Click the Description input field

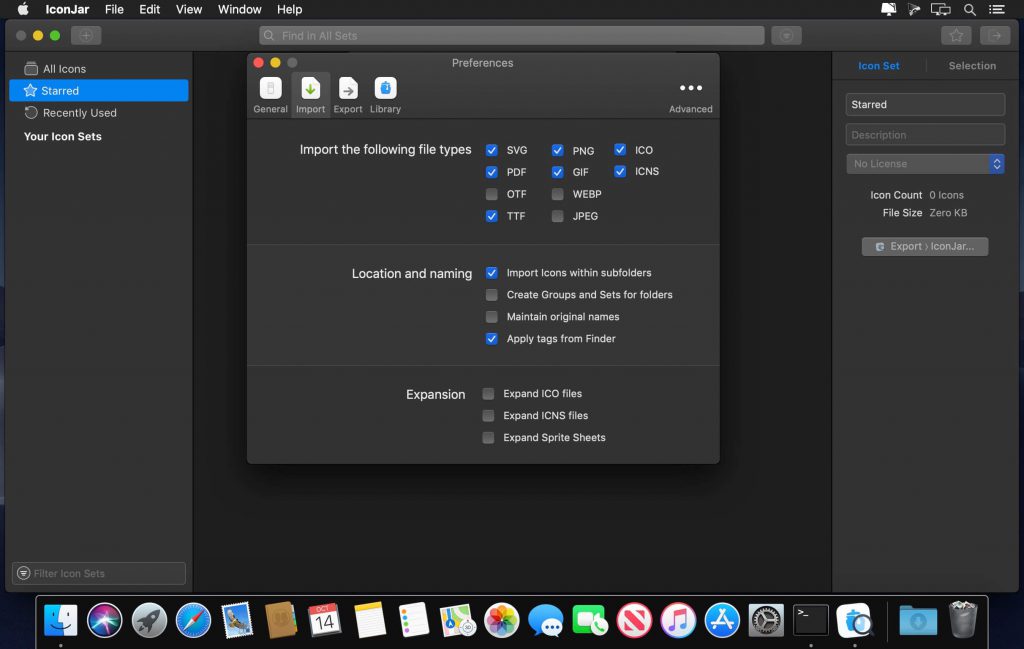[925, 135]
